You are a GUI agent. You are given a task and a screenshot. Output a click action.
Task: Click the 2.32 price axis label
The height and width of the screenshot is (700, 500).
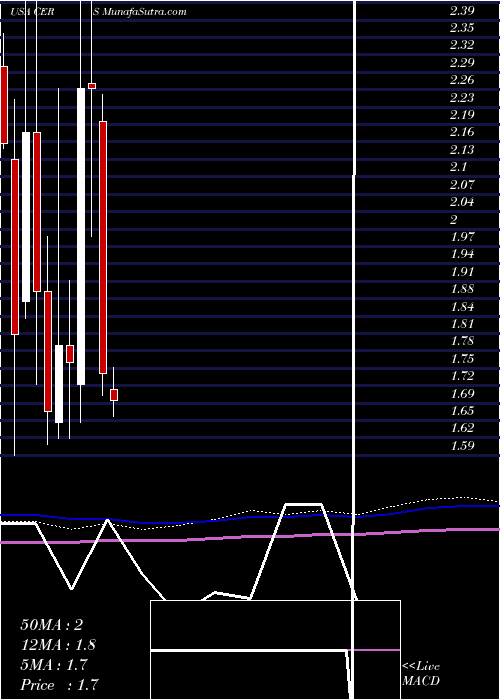[462, 45]
